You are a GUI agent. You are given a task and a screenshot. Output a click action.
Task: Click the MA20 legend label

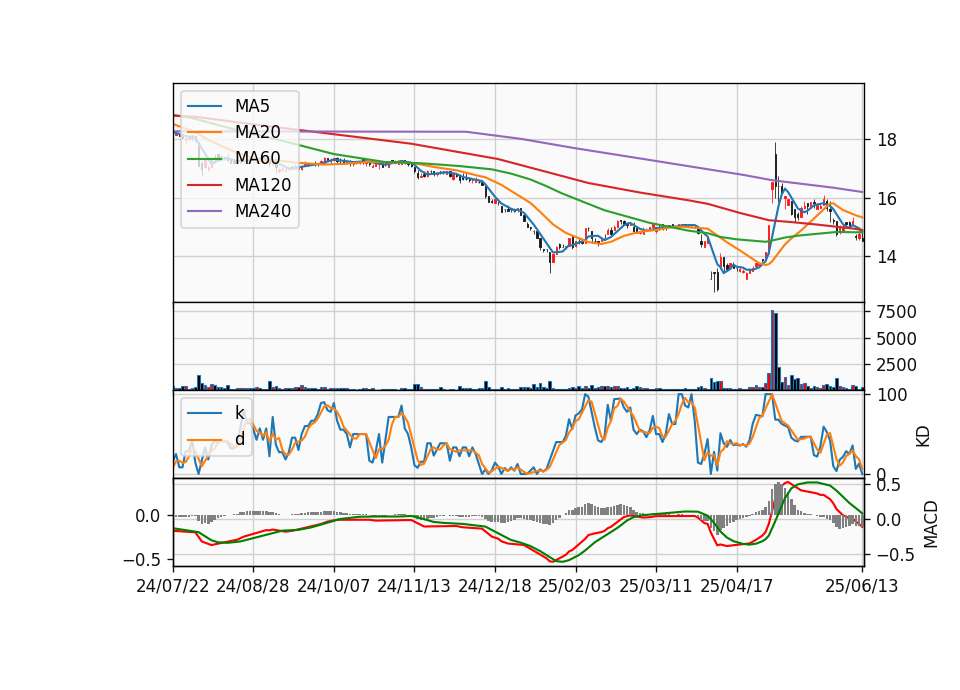click(257, 132)
